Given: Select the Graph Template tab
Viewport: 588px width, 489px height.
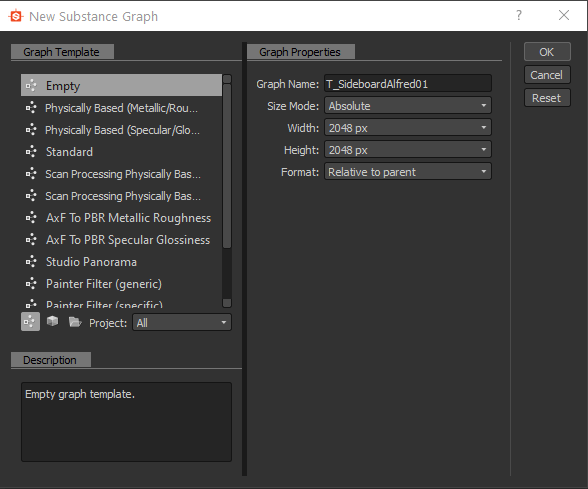Looking at the screenshot, I should pyautogui.click(x=62, y=52).
